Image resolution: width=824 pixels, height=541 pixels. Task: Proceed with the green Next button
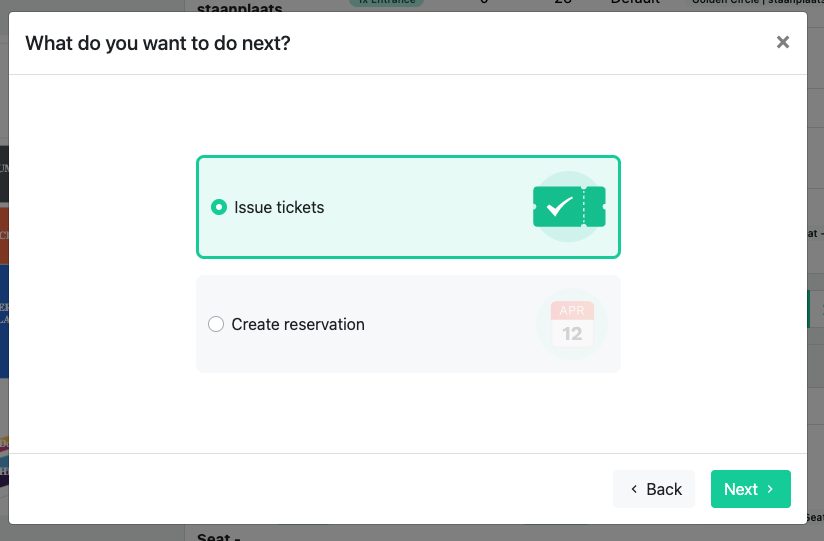pyautogui.click(x=750, y=489)
